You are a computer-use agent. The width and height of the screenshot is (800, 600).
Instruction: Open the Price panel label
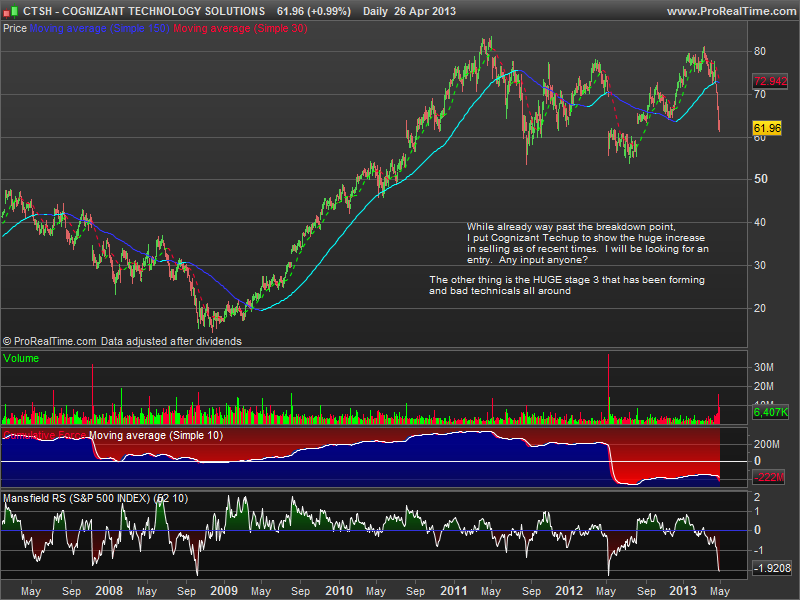pos(15,29)
